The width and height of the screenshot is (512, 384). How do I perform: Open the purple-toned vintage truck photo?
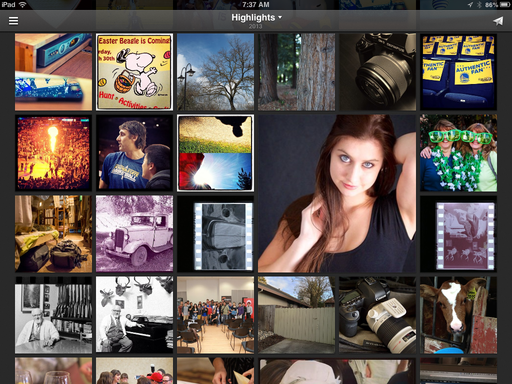[134, 234]
